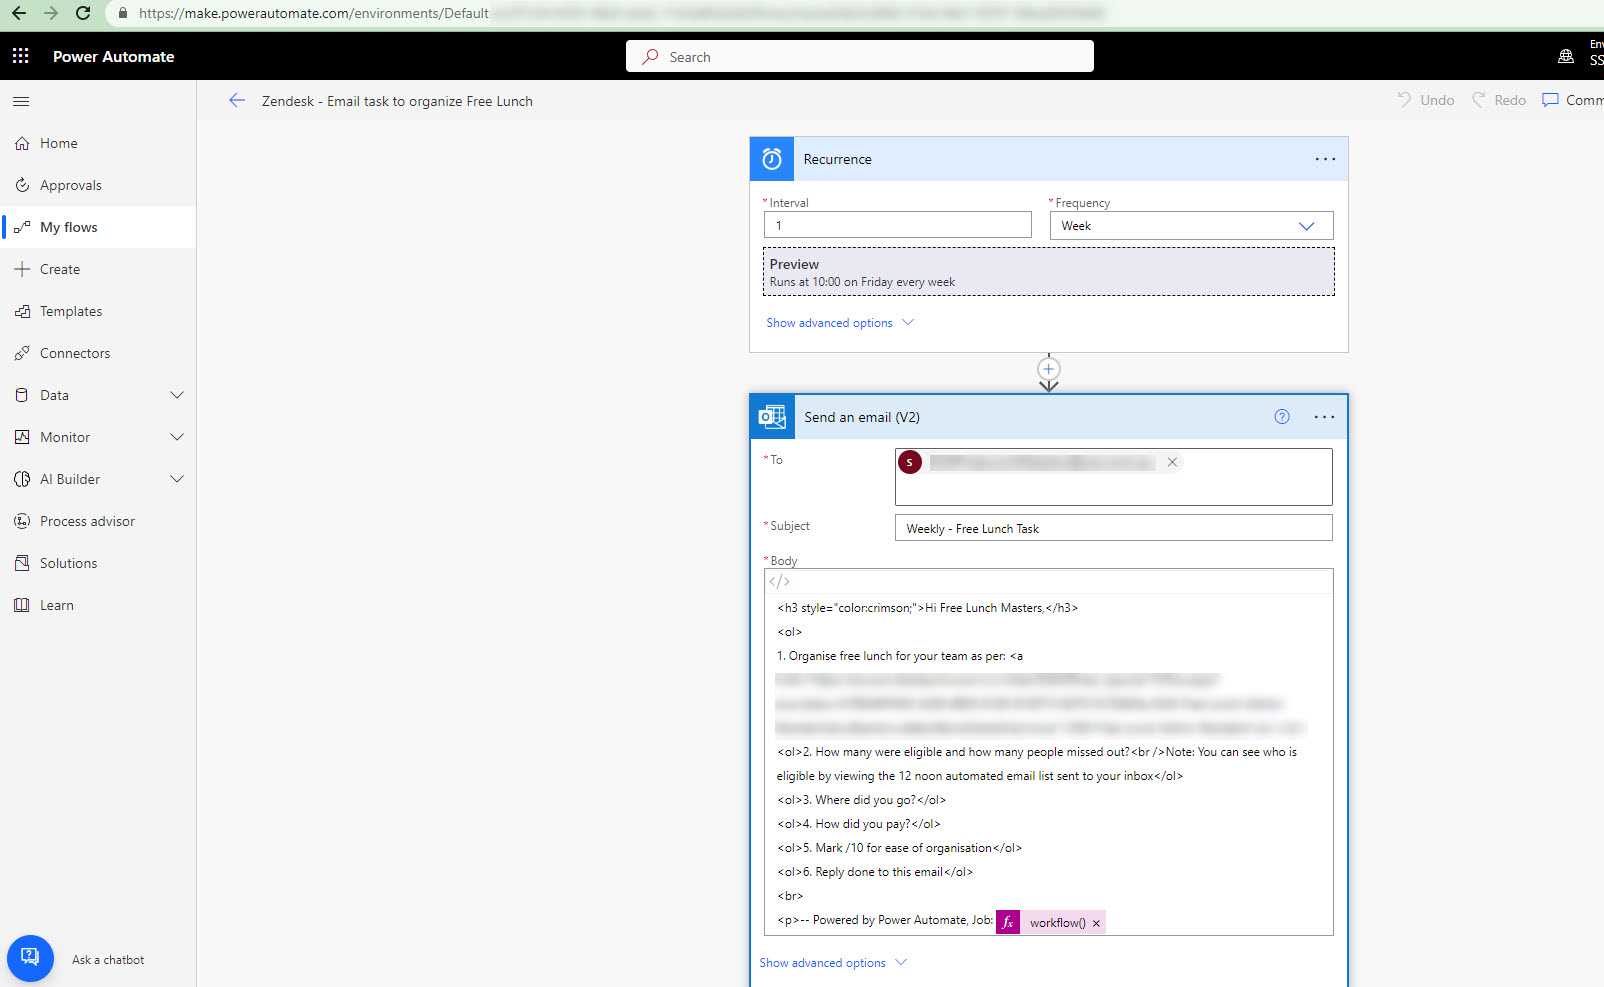Open Recurrence step's three-dot menu
This screenshot has height=987, width=1604.
1325,159
